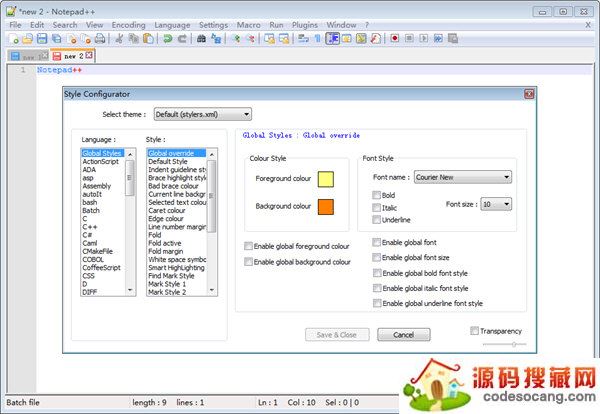Click the green Undo arrow icon

point(168,39)
